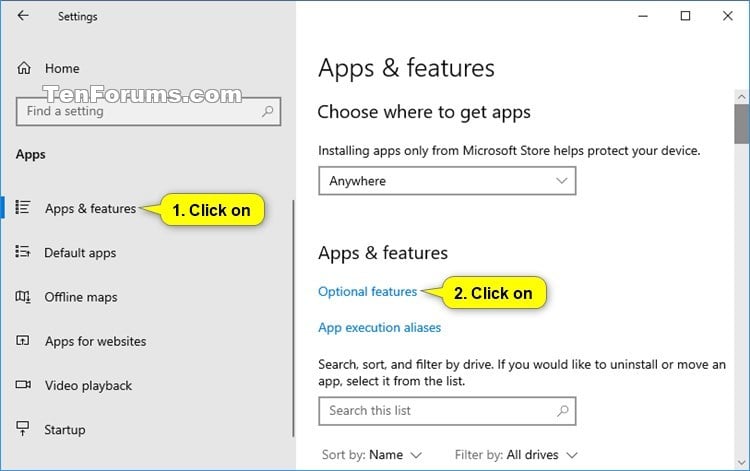The image size is (750, 471).
Task: Open the Startup settings page
Action: [x=65, y=430]
